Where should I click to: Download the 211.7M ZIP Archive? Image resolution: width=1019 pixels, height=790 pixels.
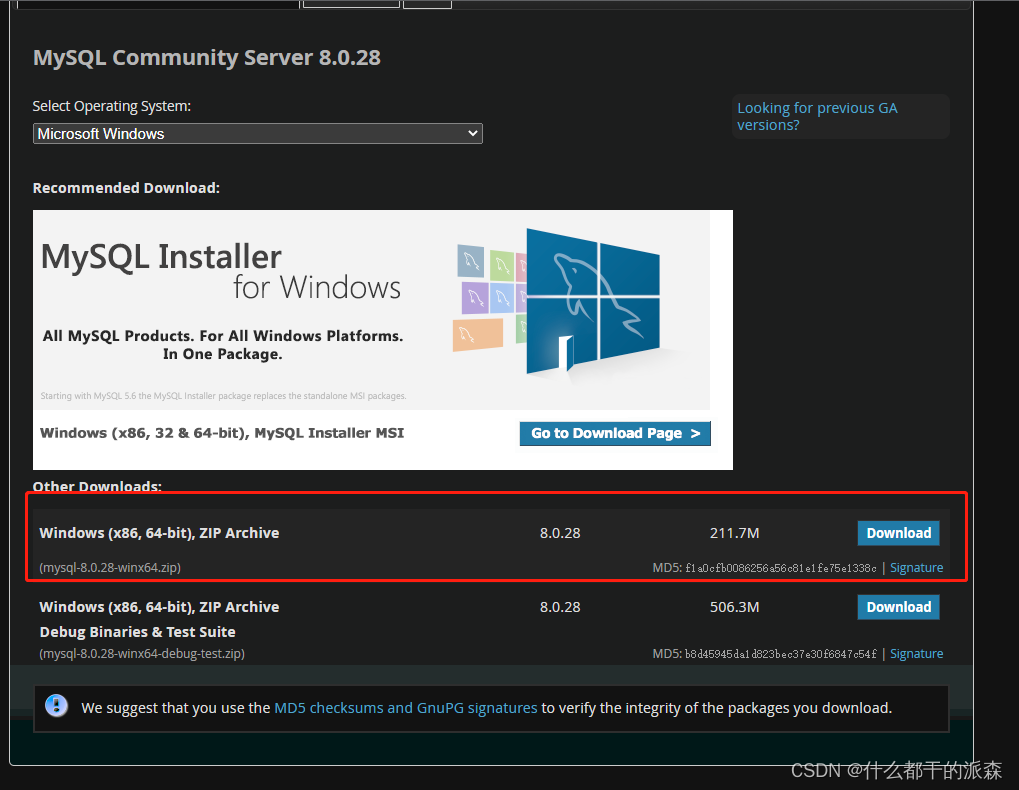click(x=898, y=533)
